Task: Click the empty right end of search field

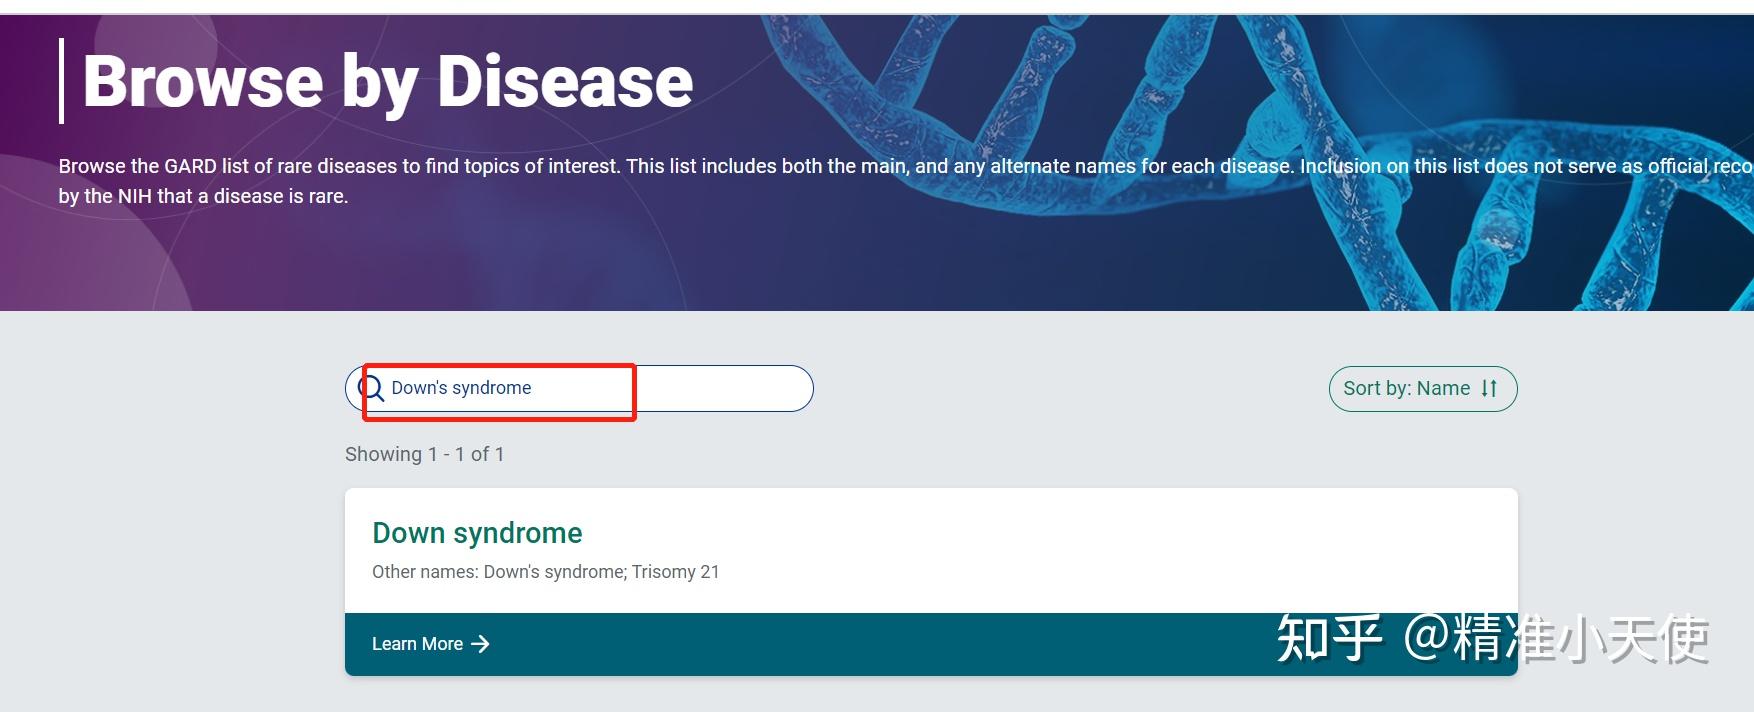Action: (740, 388)
